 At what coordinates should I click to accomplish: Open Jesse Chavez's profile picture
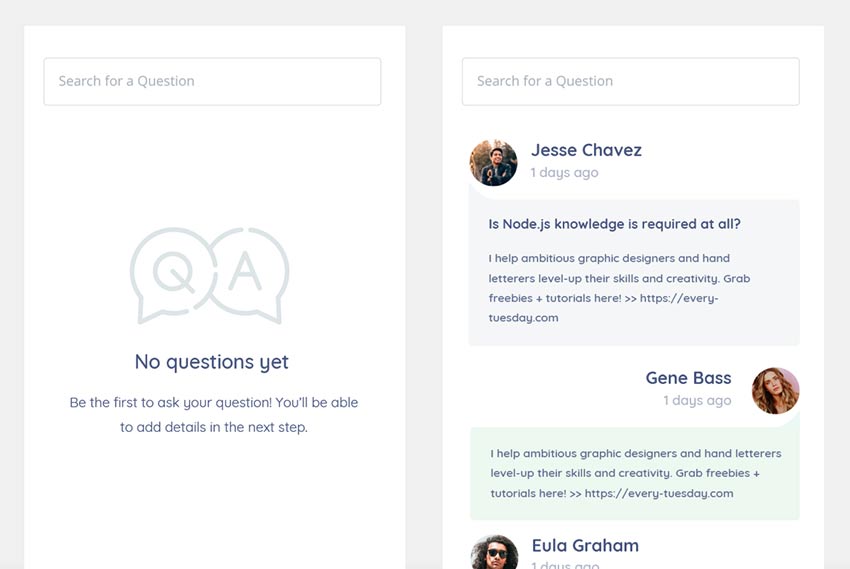pos(493,162)
